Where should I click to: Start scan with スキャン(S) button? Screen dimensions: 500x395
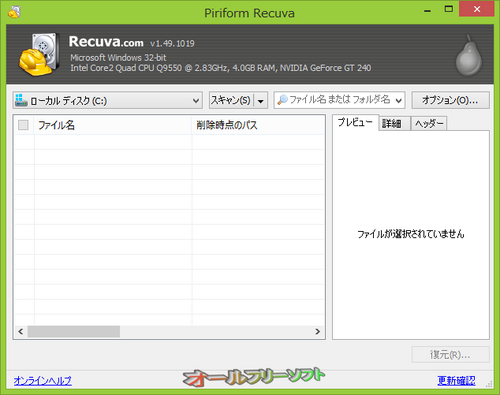click(231, 100)
